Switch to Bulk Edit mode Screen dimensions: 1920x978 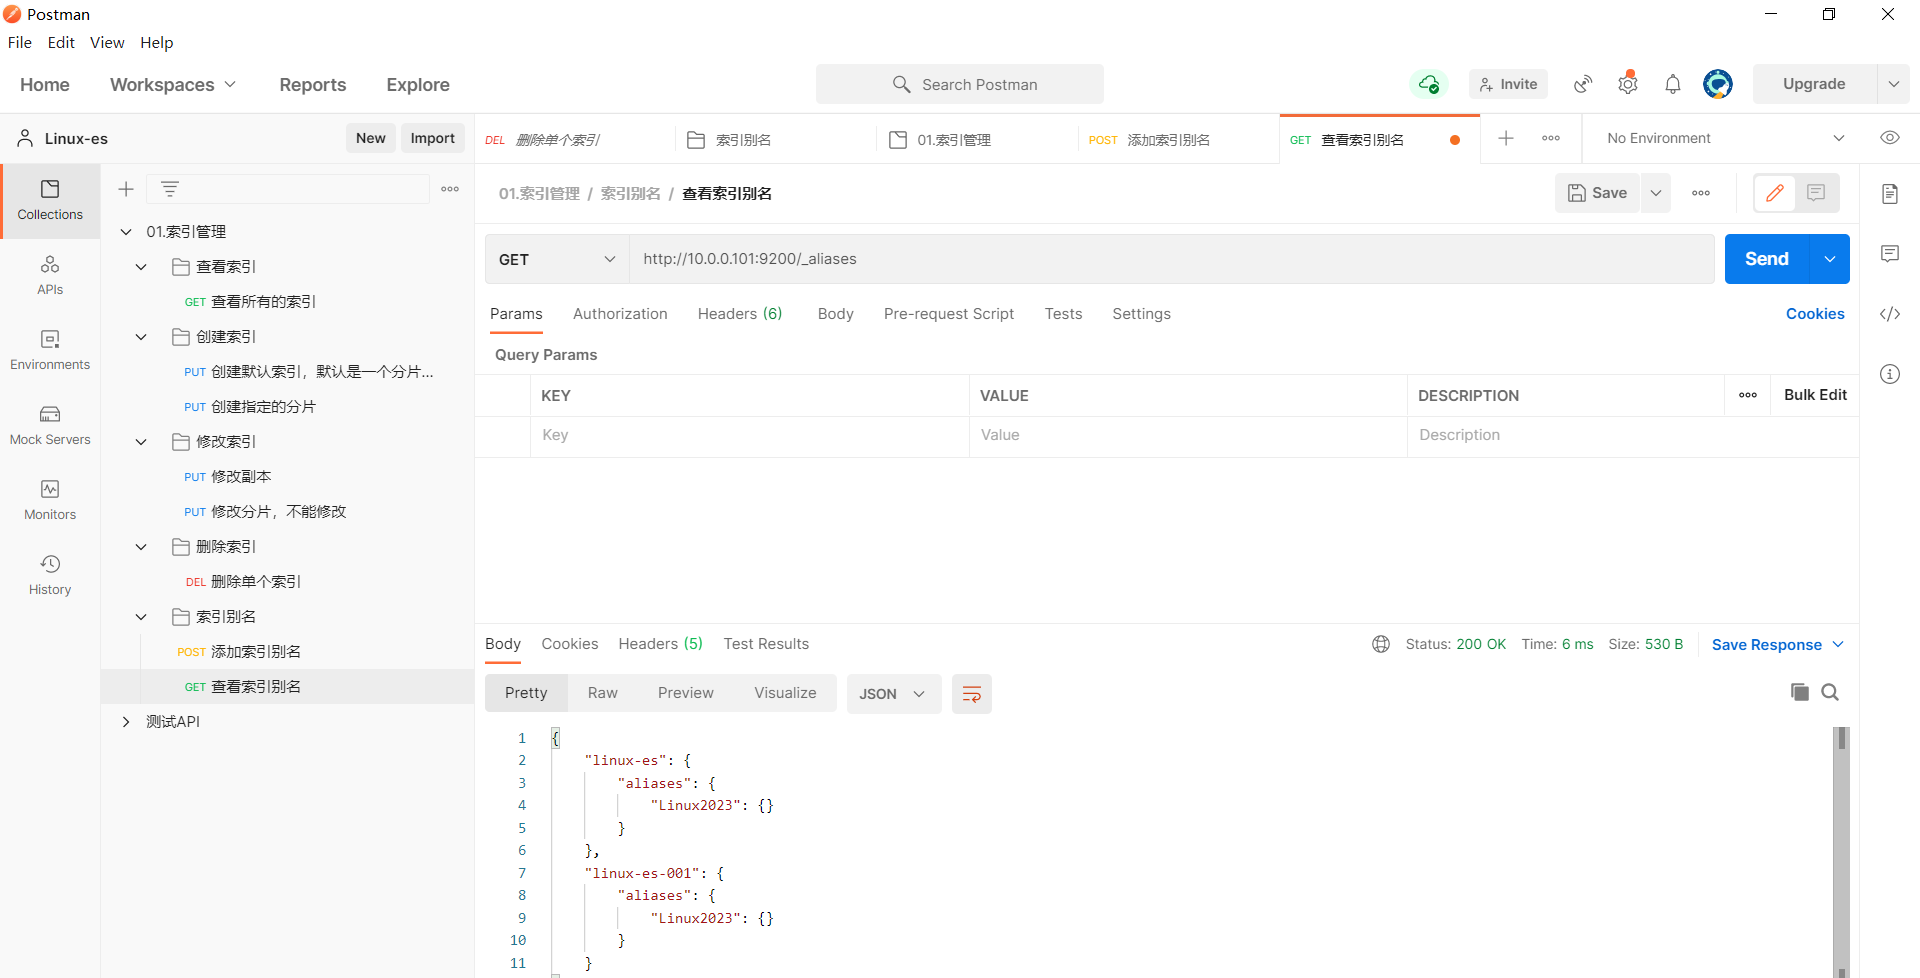point(1815,395)
